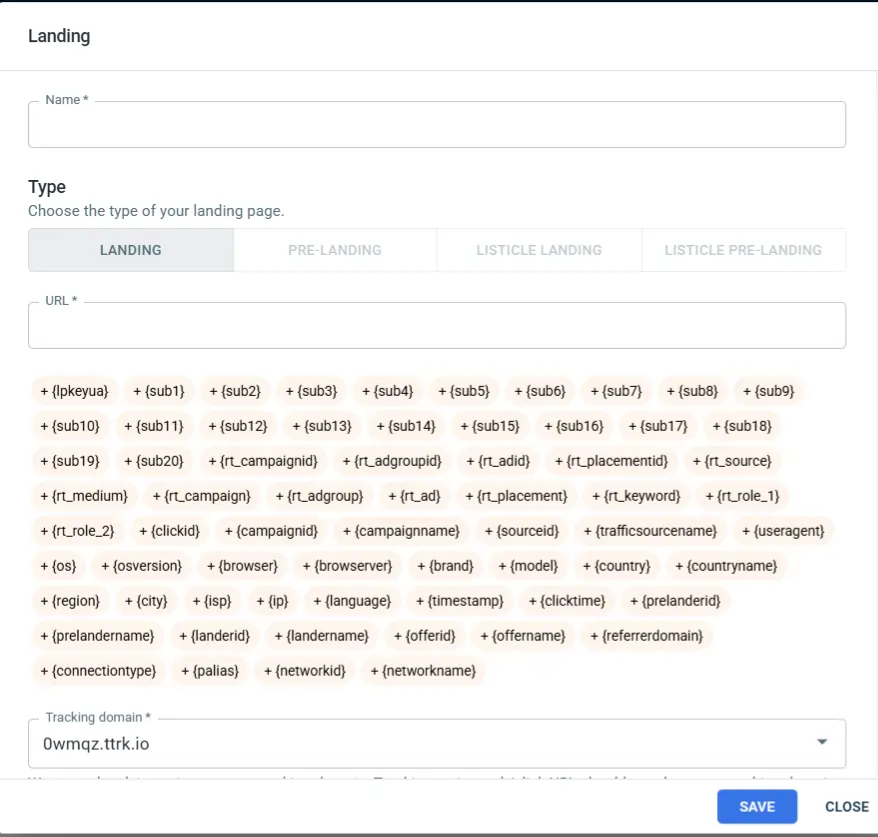Screen dimensions: 878x837
Task: Select Listicle Pre-Landing type
Action: click(743, 250)
